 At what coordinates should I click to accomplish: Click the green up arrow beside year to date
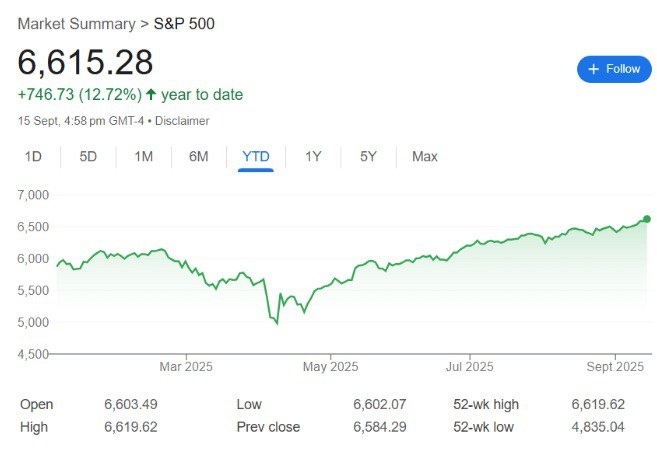pyautogui.click(x=151, y=95)
